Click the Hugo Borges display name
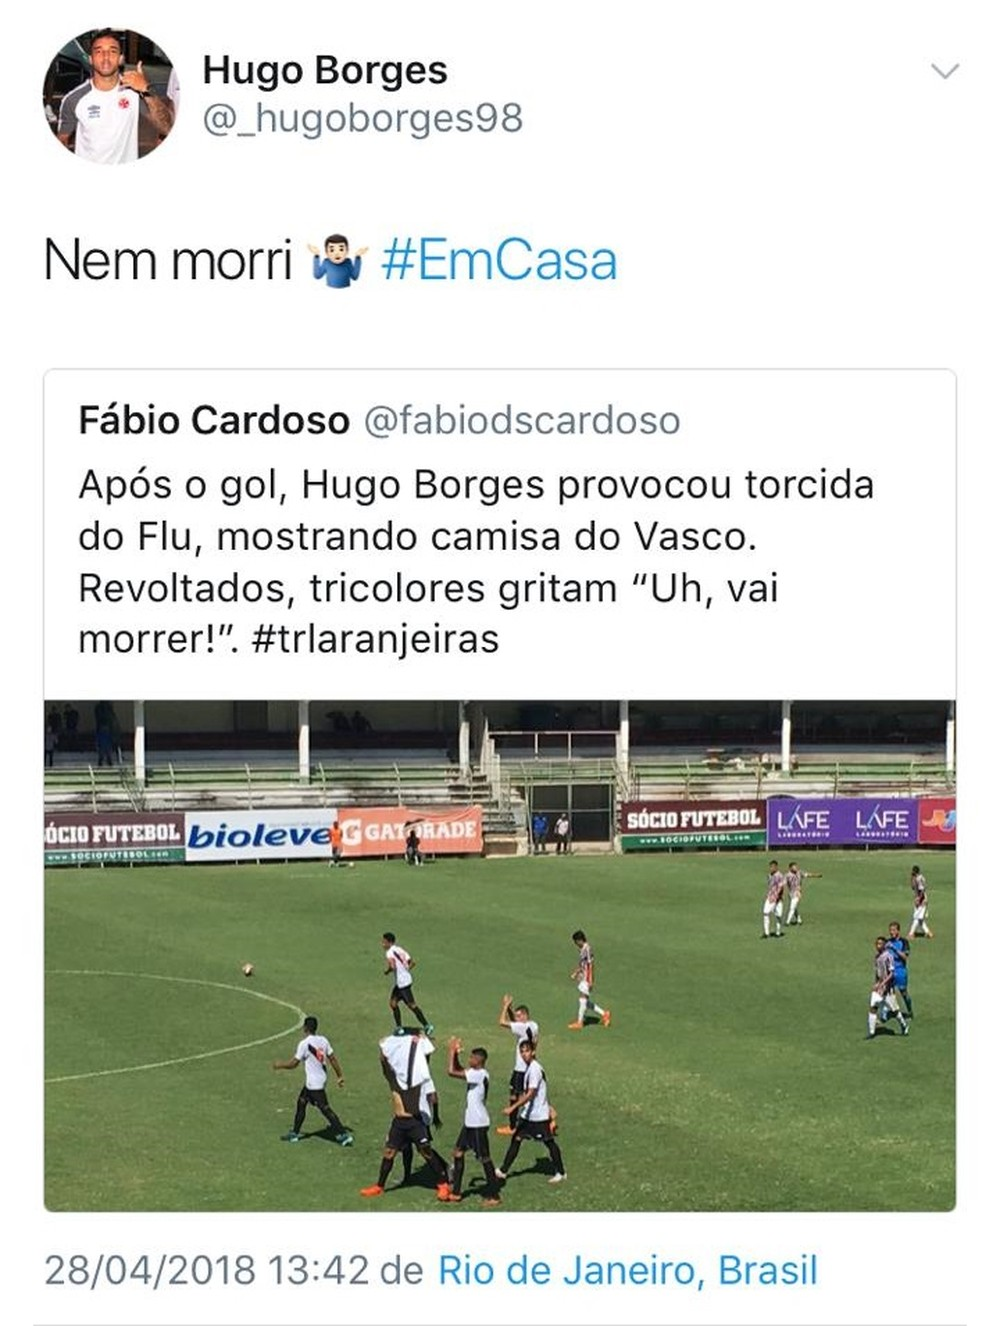Image resolution: width=1000 pixels, height=1326 pixels. pos(325,70)
